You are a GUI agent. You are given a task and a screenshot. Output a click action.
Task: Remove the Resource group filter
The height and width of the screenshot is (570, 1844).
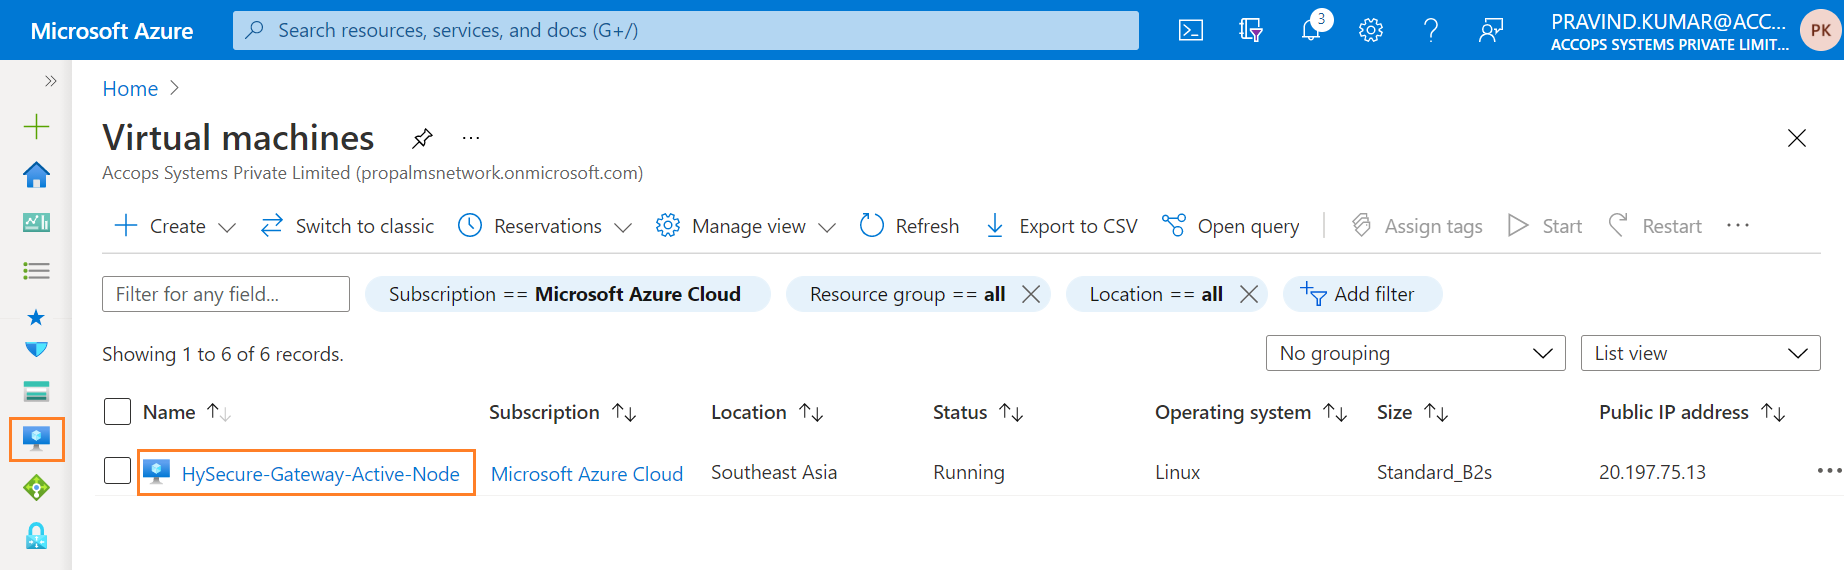tap(1031, 294)
